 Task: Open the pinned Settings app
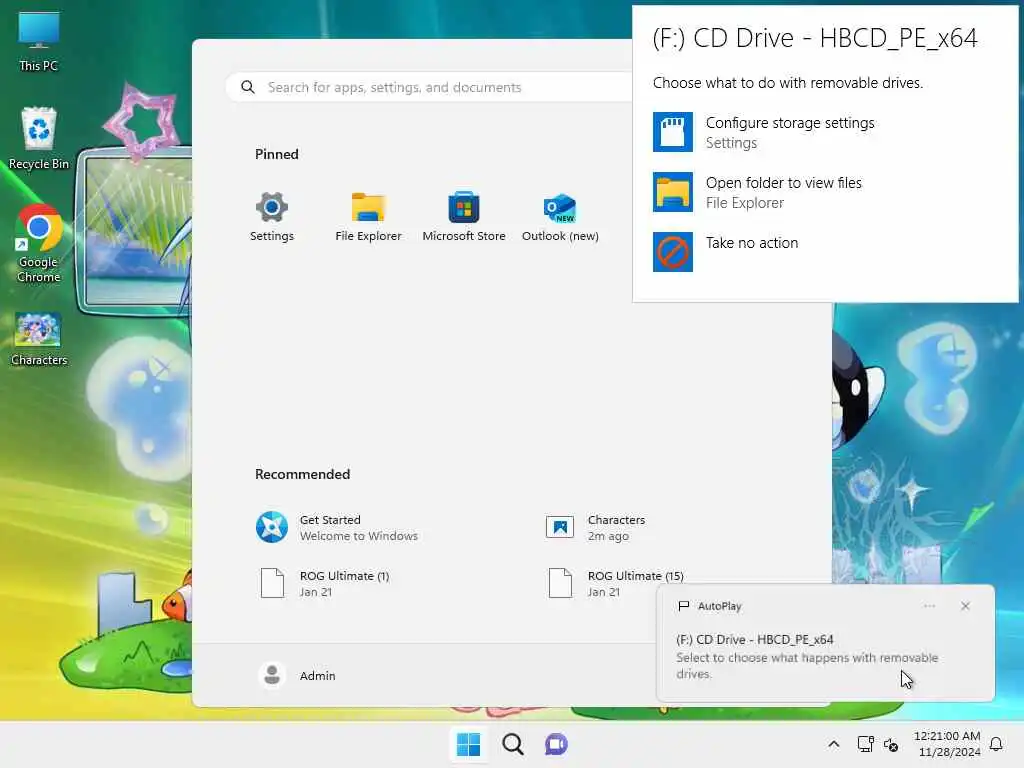272,217
